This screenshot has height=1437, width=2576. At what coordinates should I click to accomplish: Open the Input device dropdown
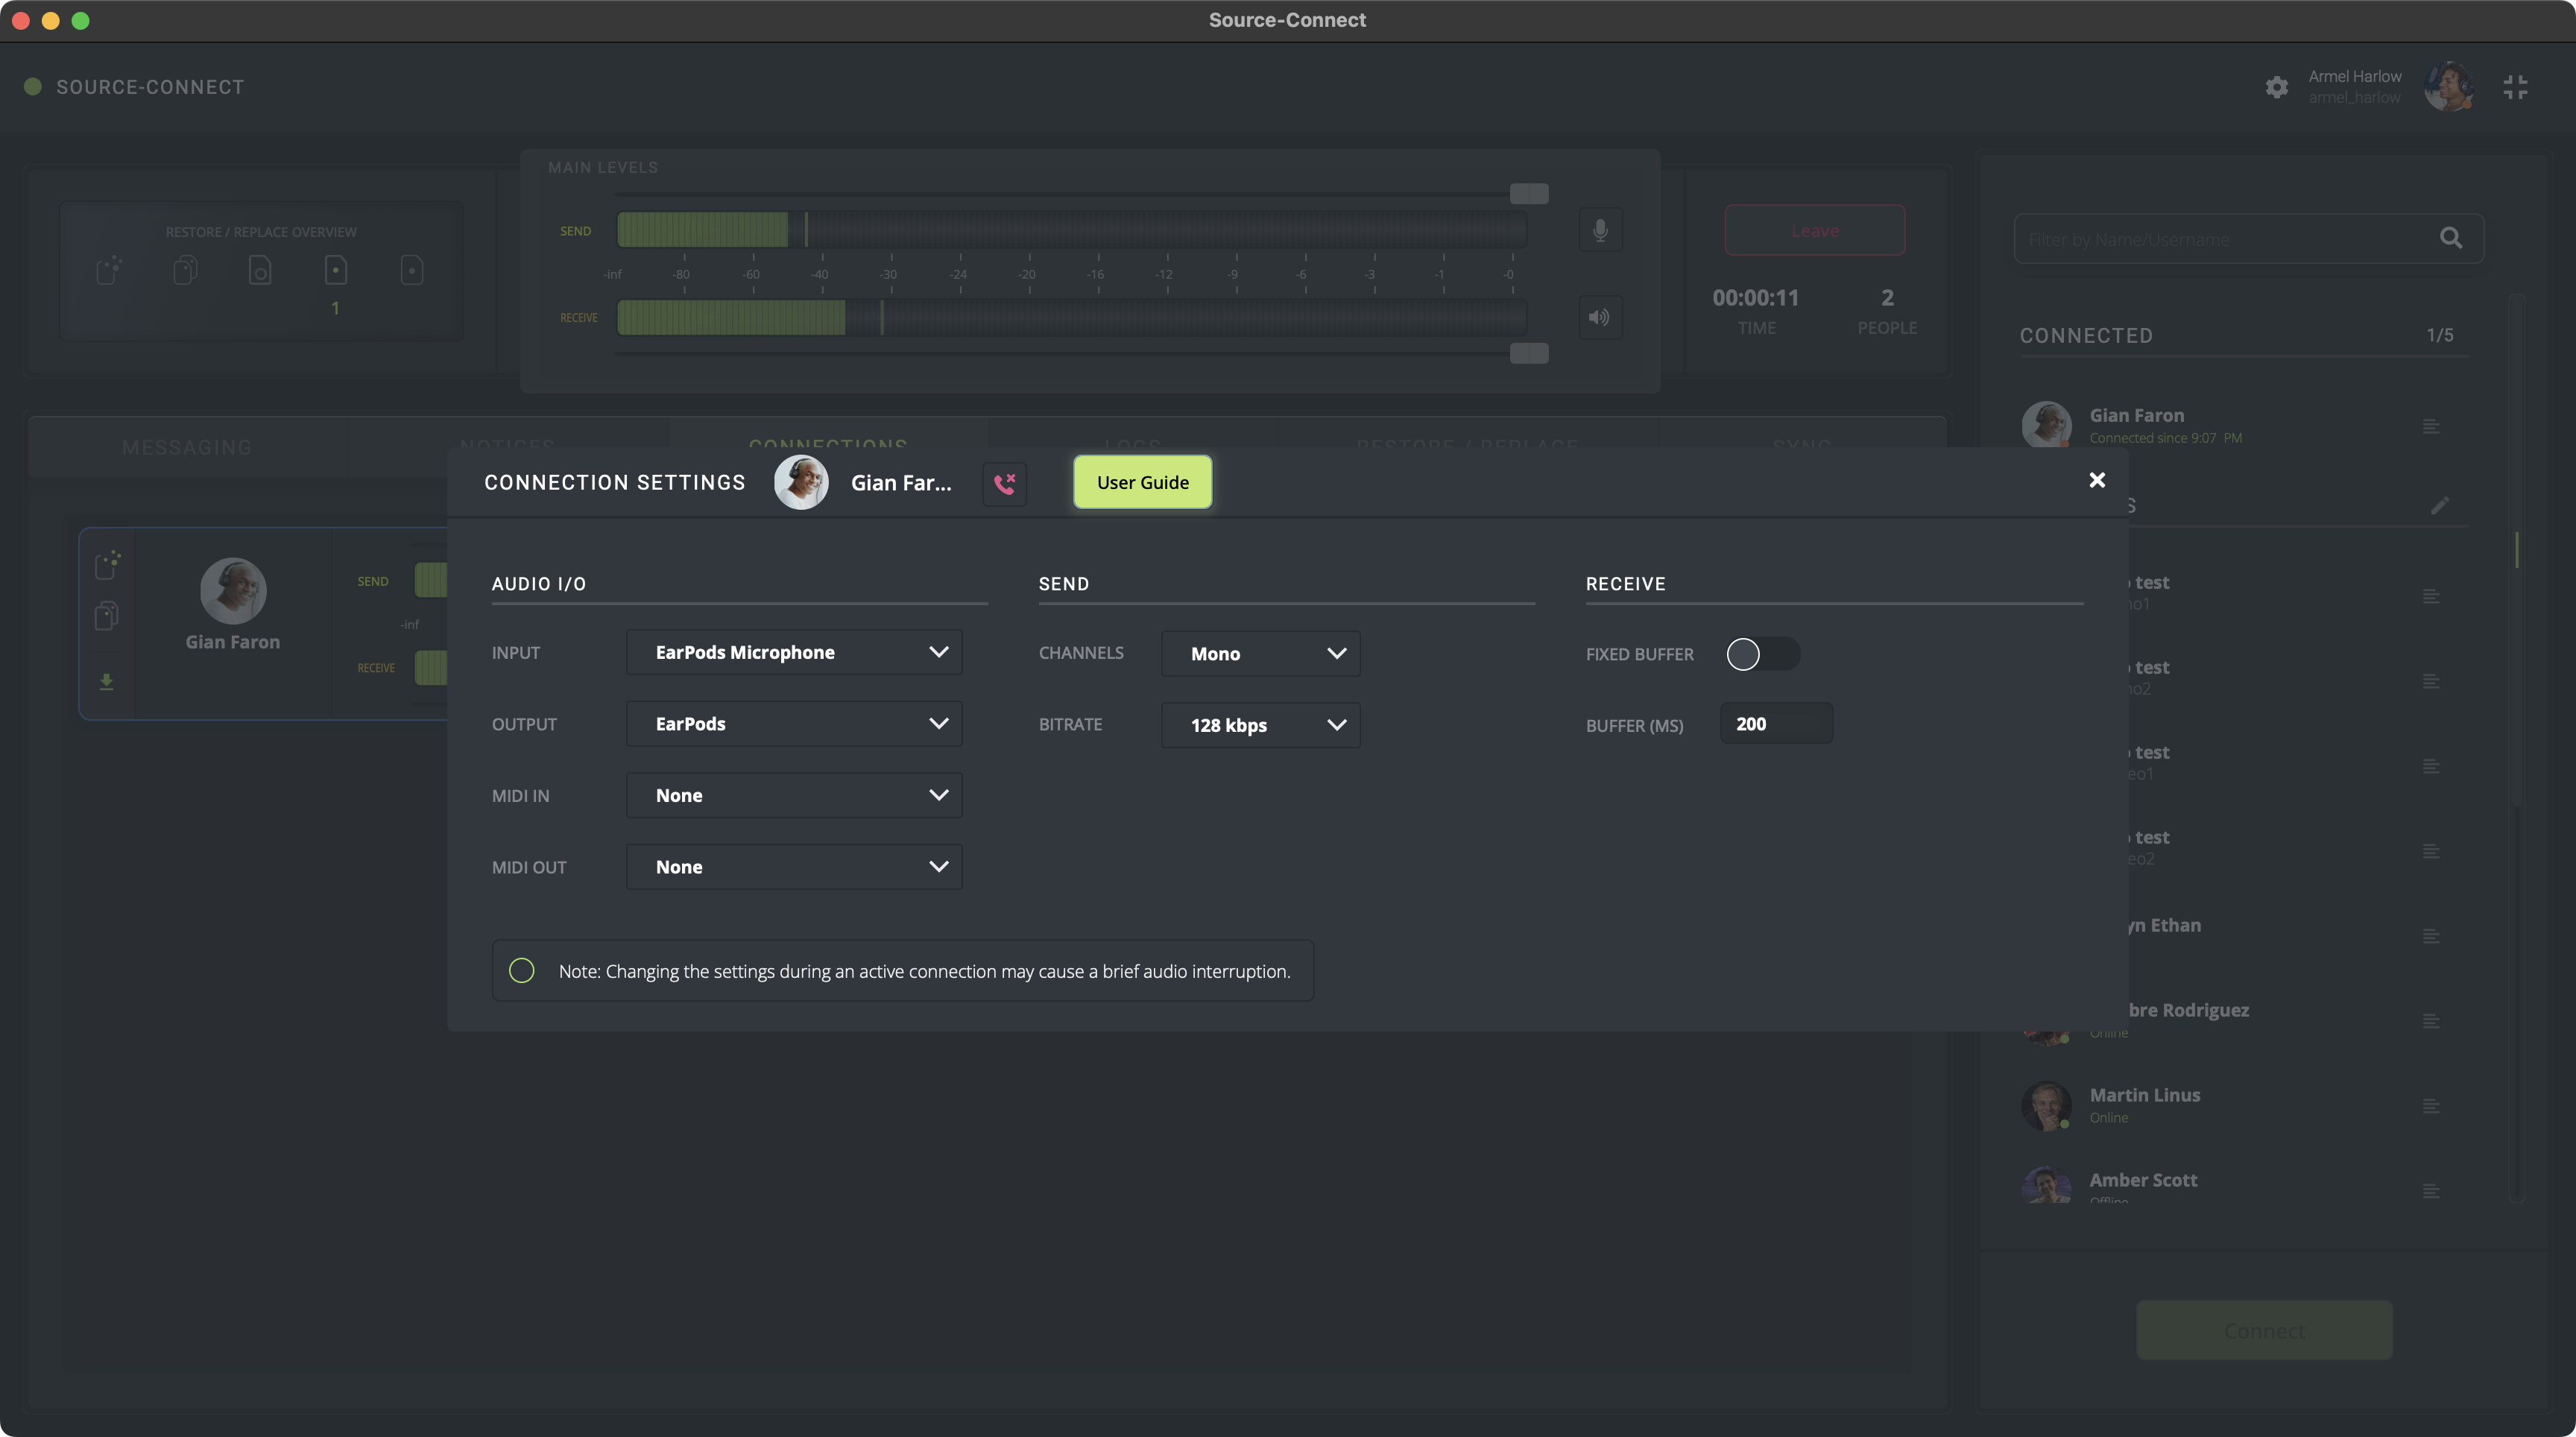(x=794, y=652)
